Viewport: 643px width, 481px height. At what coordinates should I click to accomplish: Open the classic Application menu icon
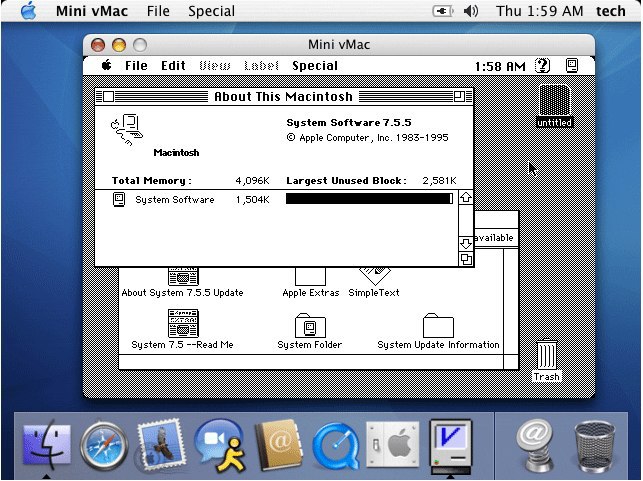(x=572, y=66)
